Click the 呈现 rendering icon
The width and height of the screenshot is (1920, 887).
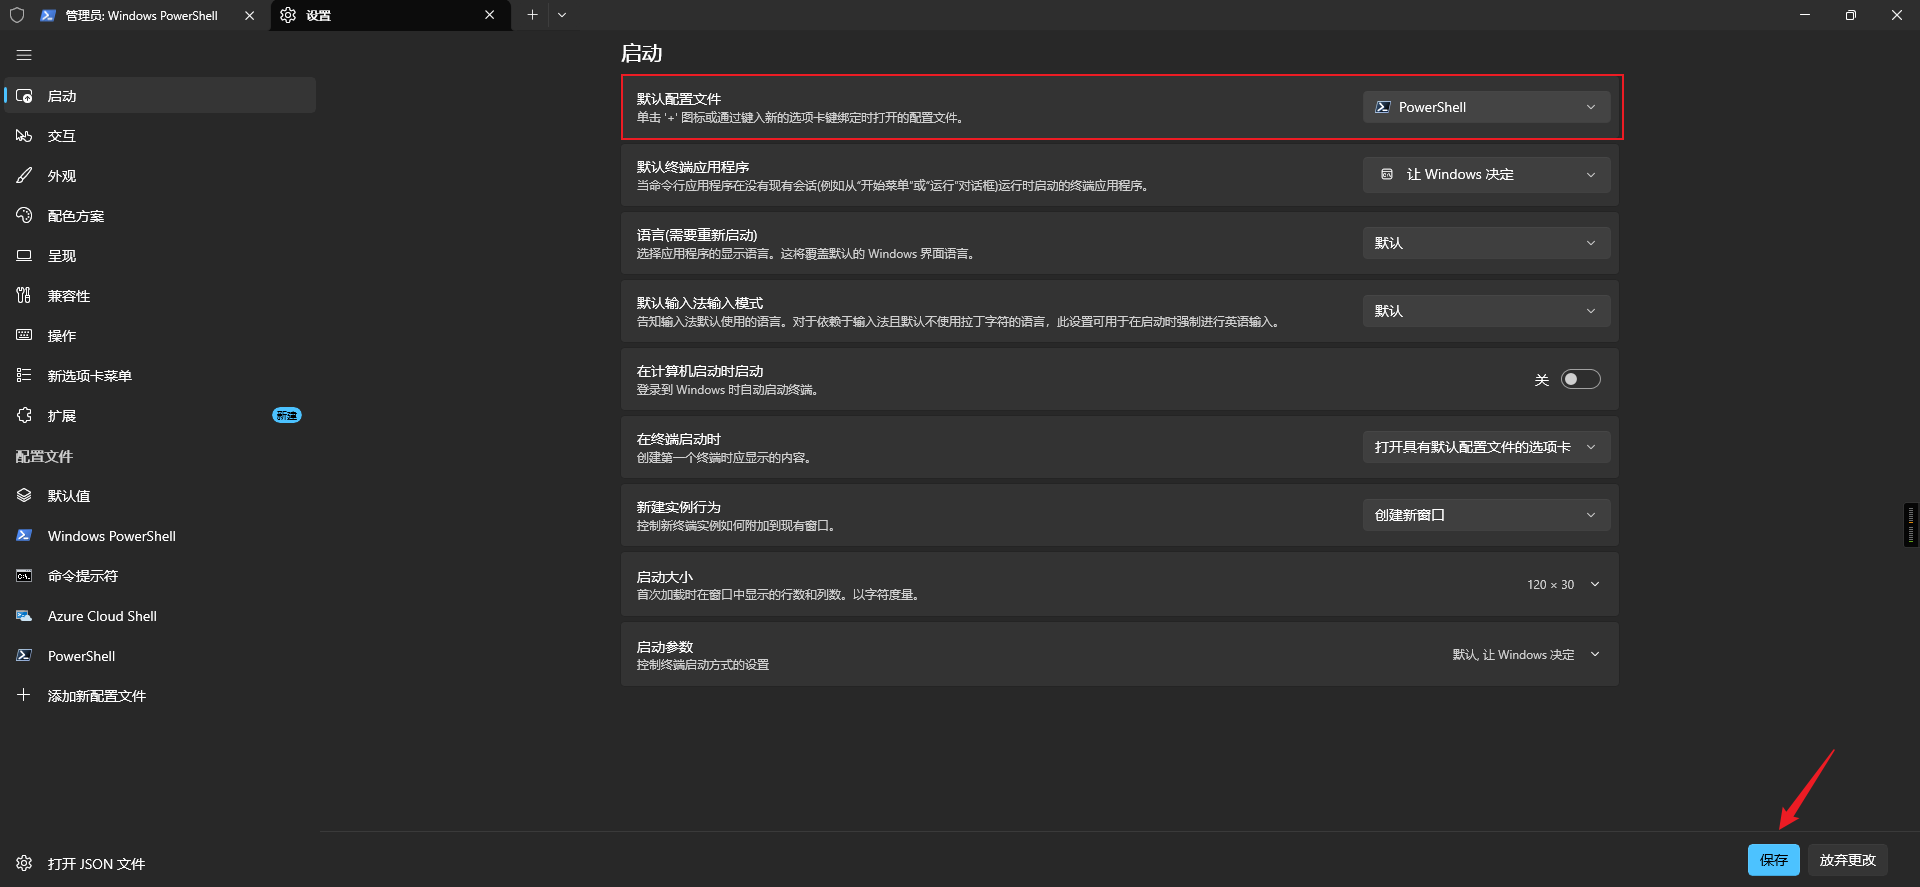click(24, 256)
